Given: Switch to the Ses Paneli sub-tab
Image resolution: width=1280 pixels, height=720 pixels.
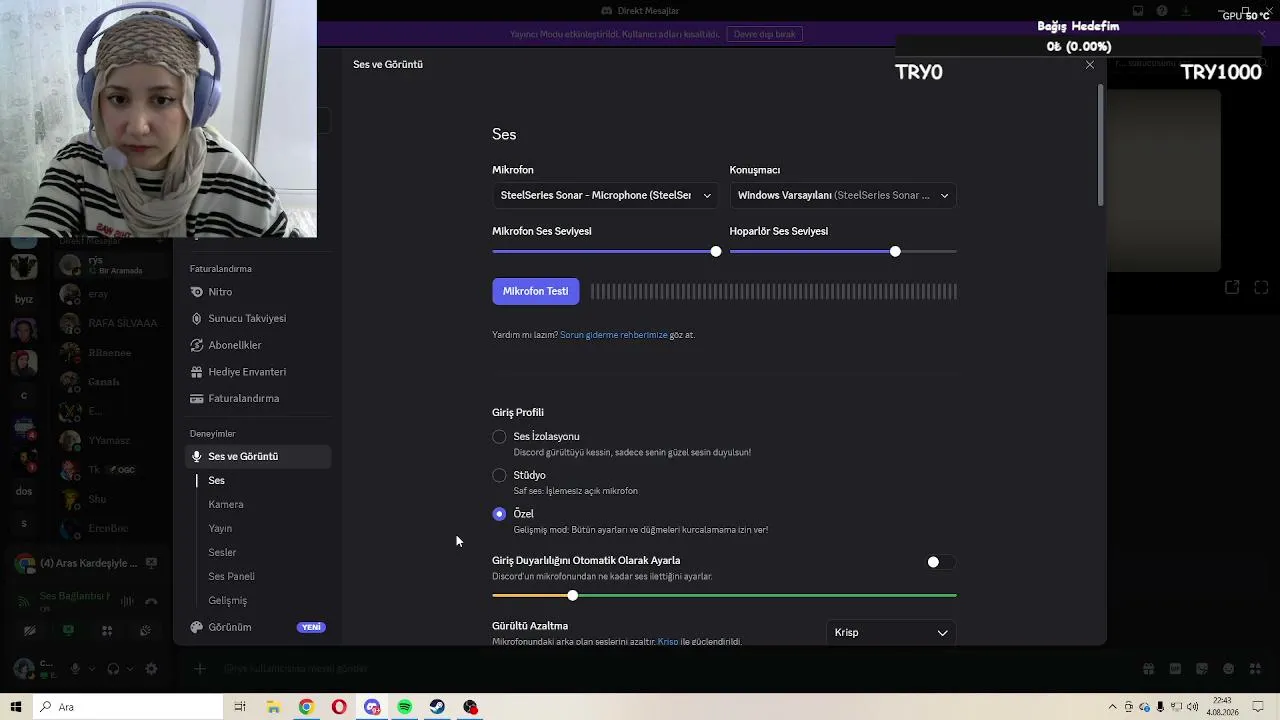Looking at the screenshot, I should 231,576.
